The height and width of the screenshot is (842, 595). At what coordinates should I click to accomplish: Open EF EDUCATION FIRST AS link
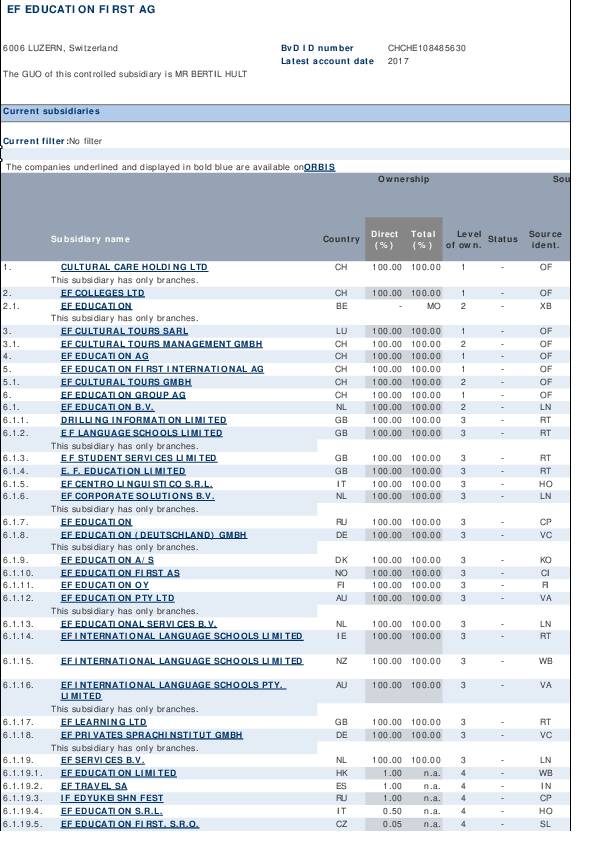click(120, 573)
